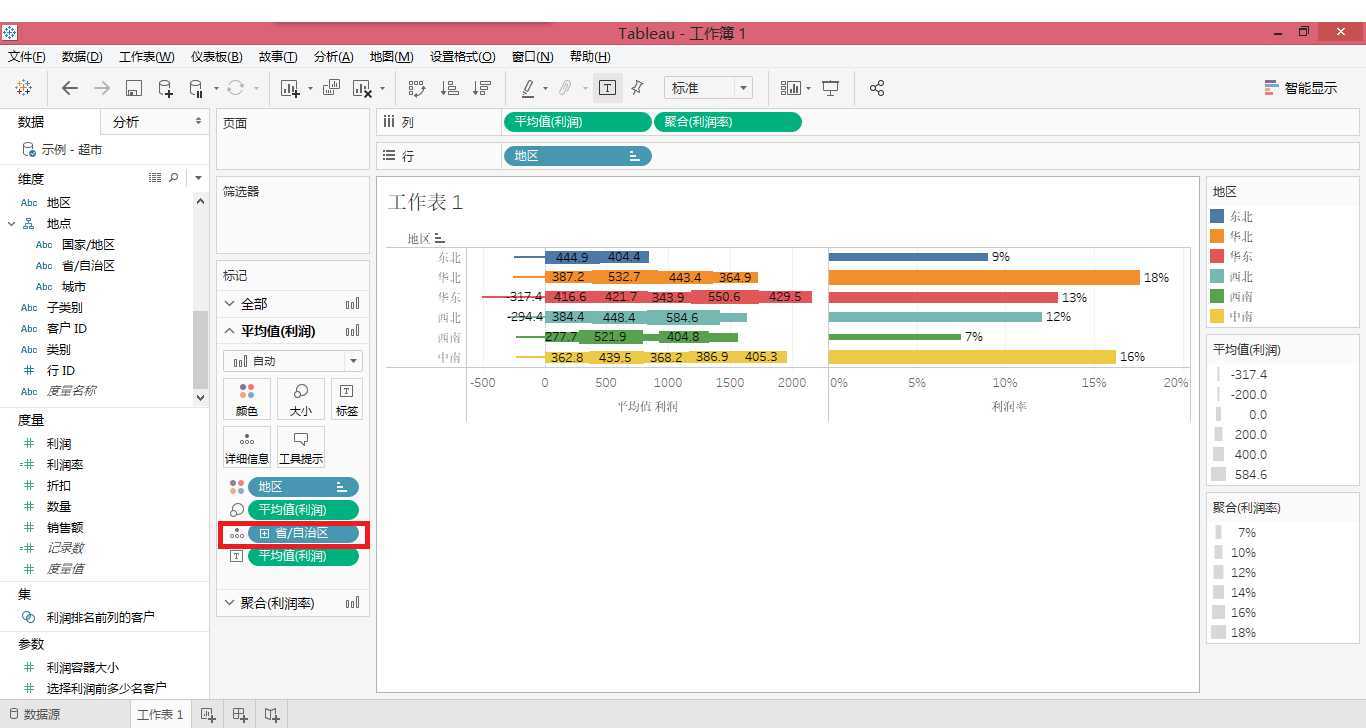Select the 省/自治区 dimension field
Screen dimensions: 1366x728
tap(88, 265)
